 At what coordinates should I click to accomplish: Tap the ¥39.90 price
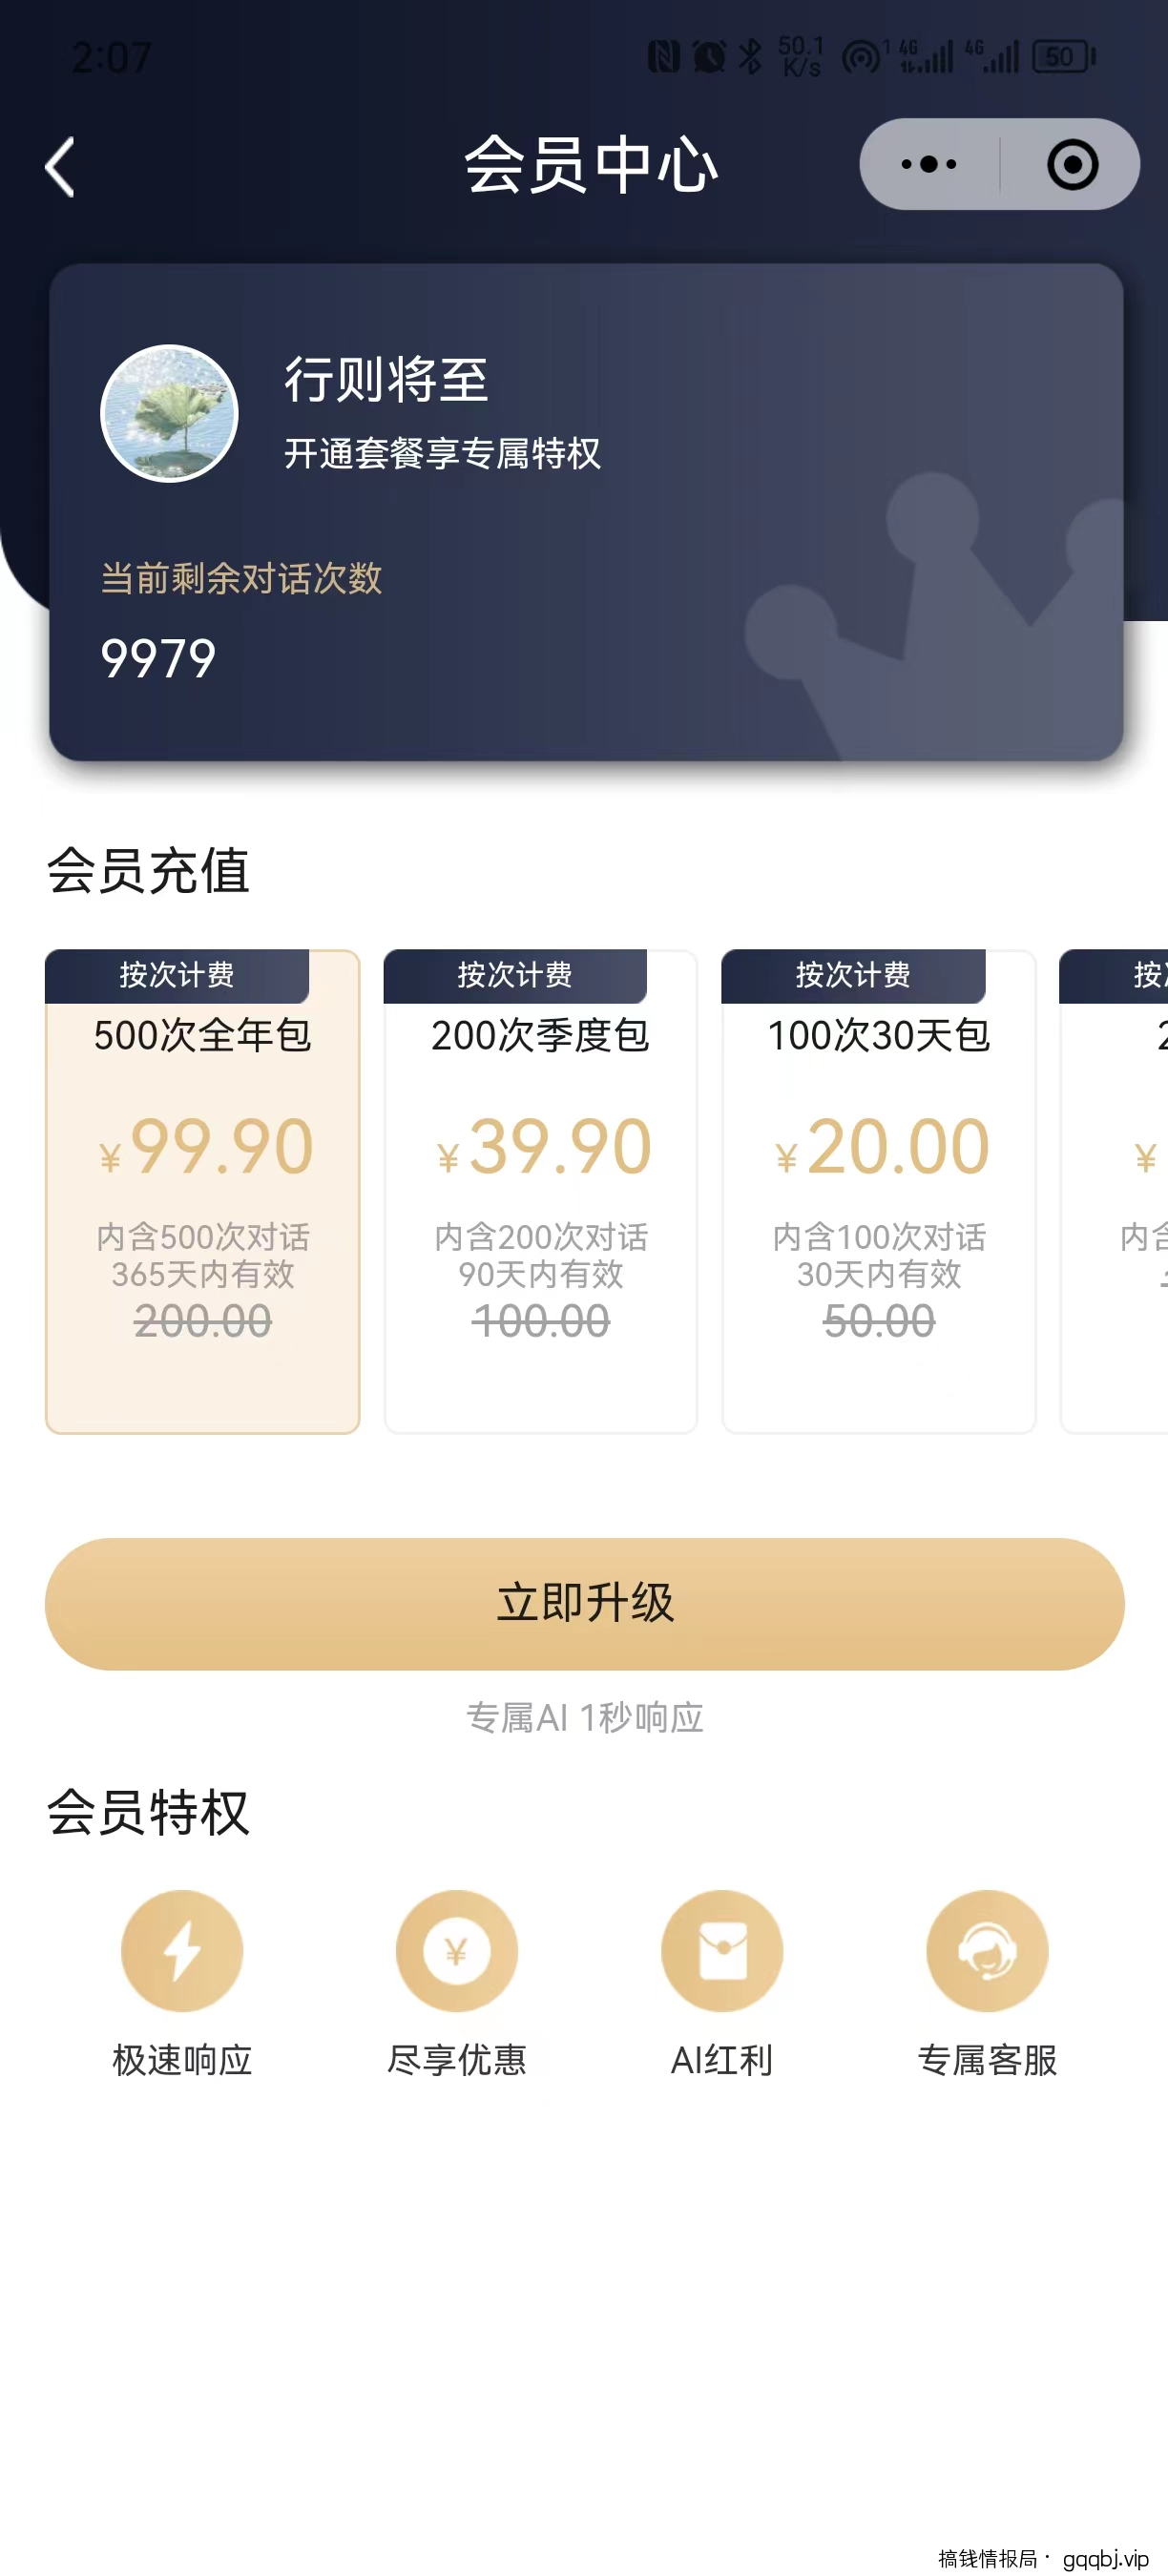point(544,1147)
